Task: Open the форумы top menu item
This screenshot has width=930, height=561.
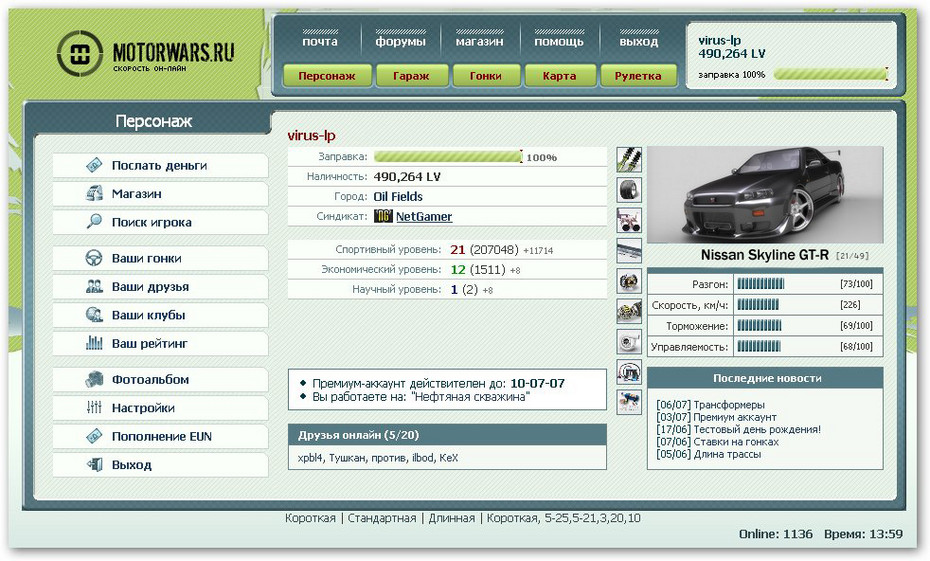Action: click(x=400, y=41)
